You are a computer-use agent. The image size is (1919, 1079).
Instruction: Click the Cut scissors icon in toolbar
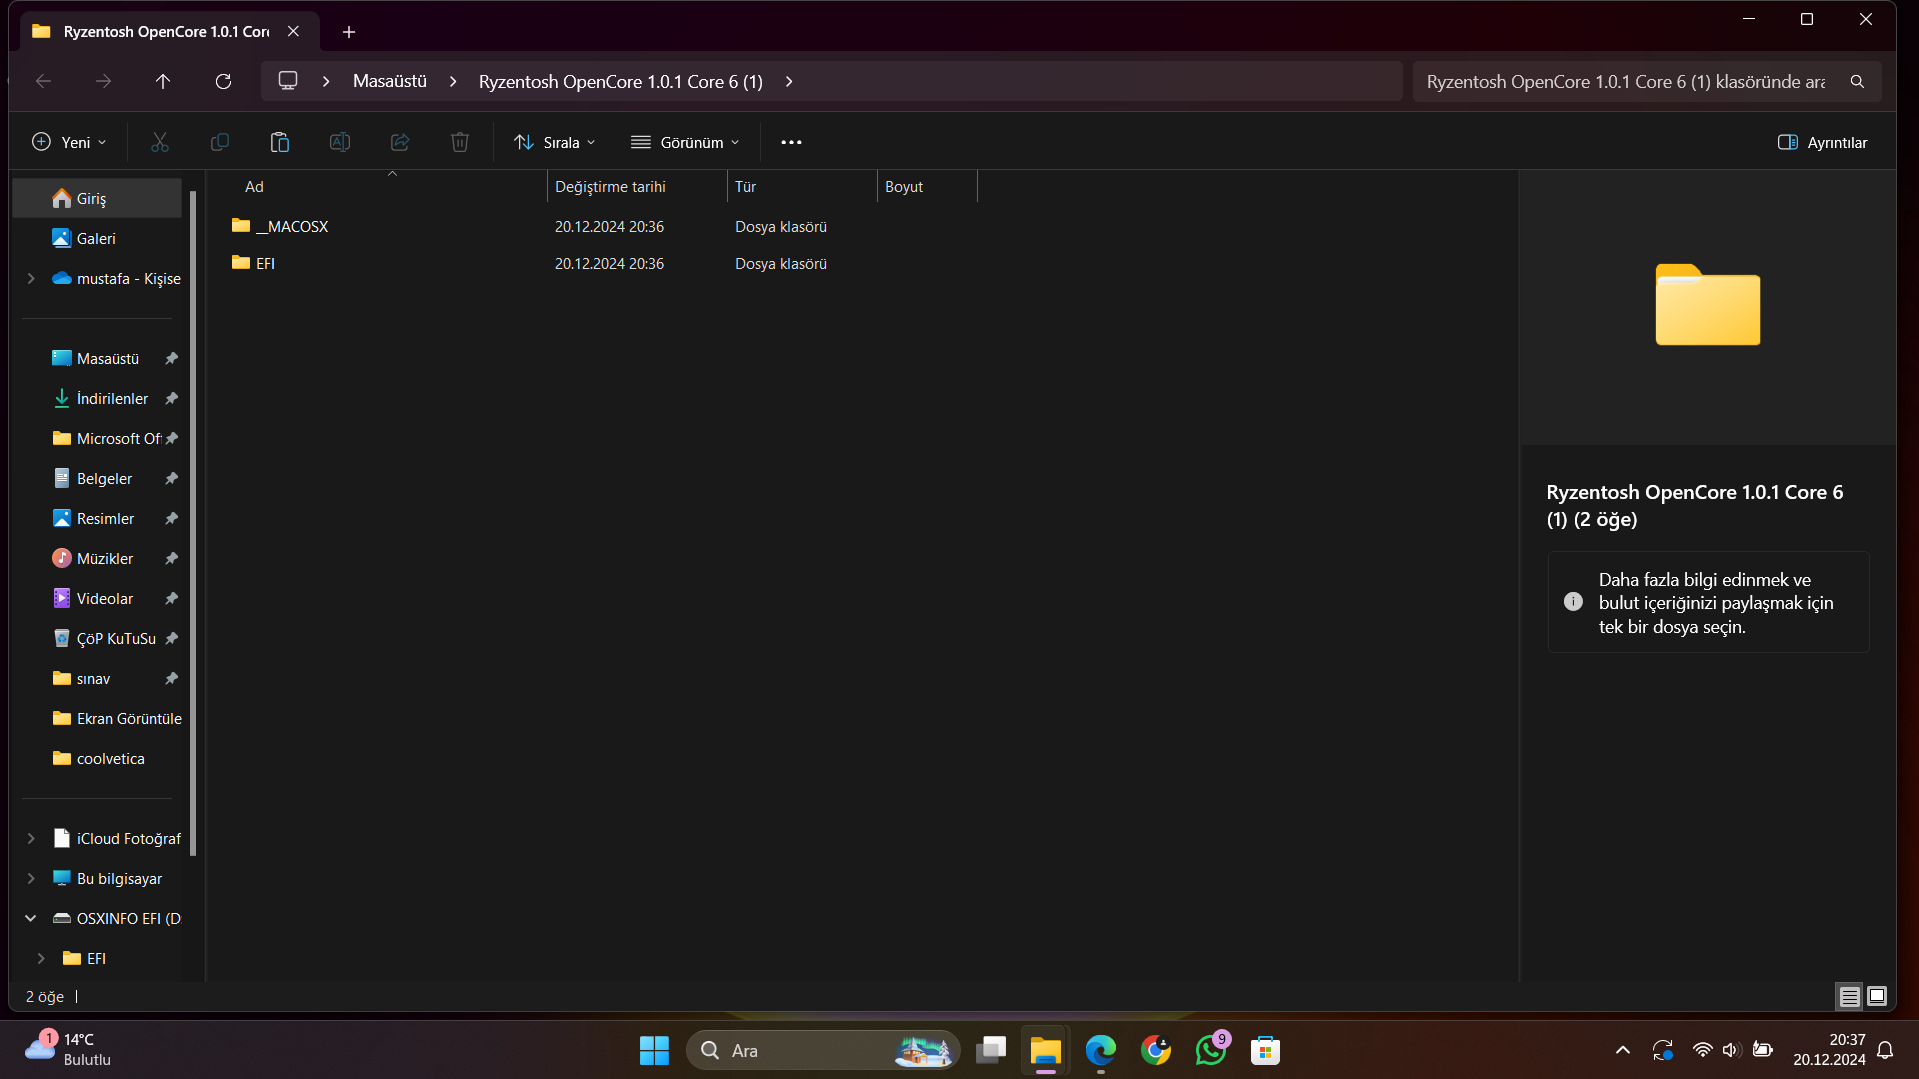click(160, 142)
